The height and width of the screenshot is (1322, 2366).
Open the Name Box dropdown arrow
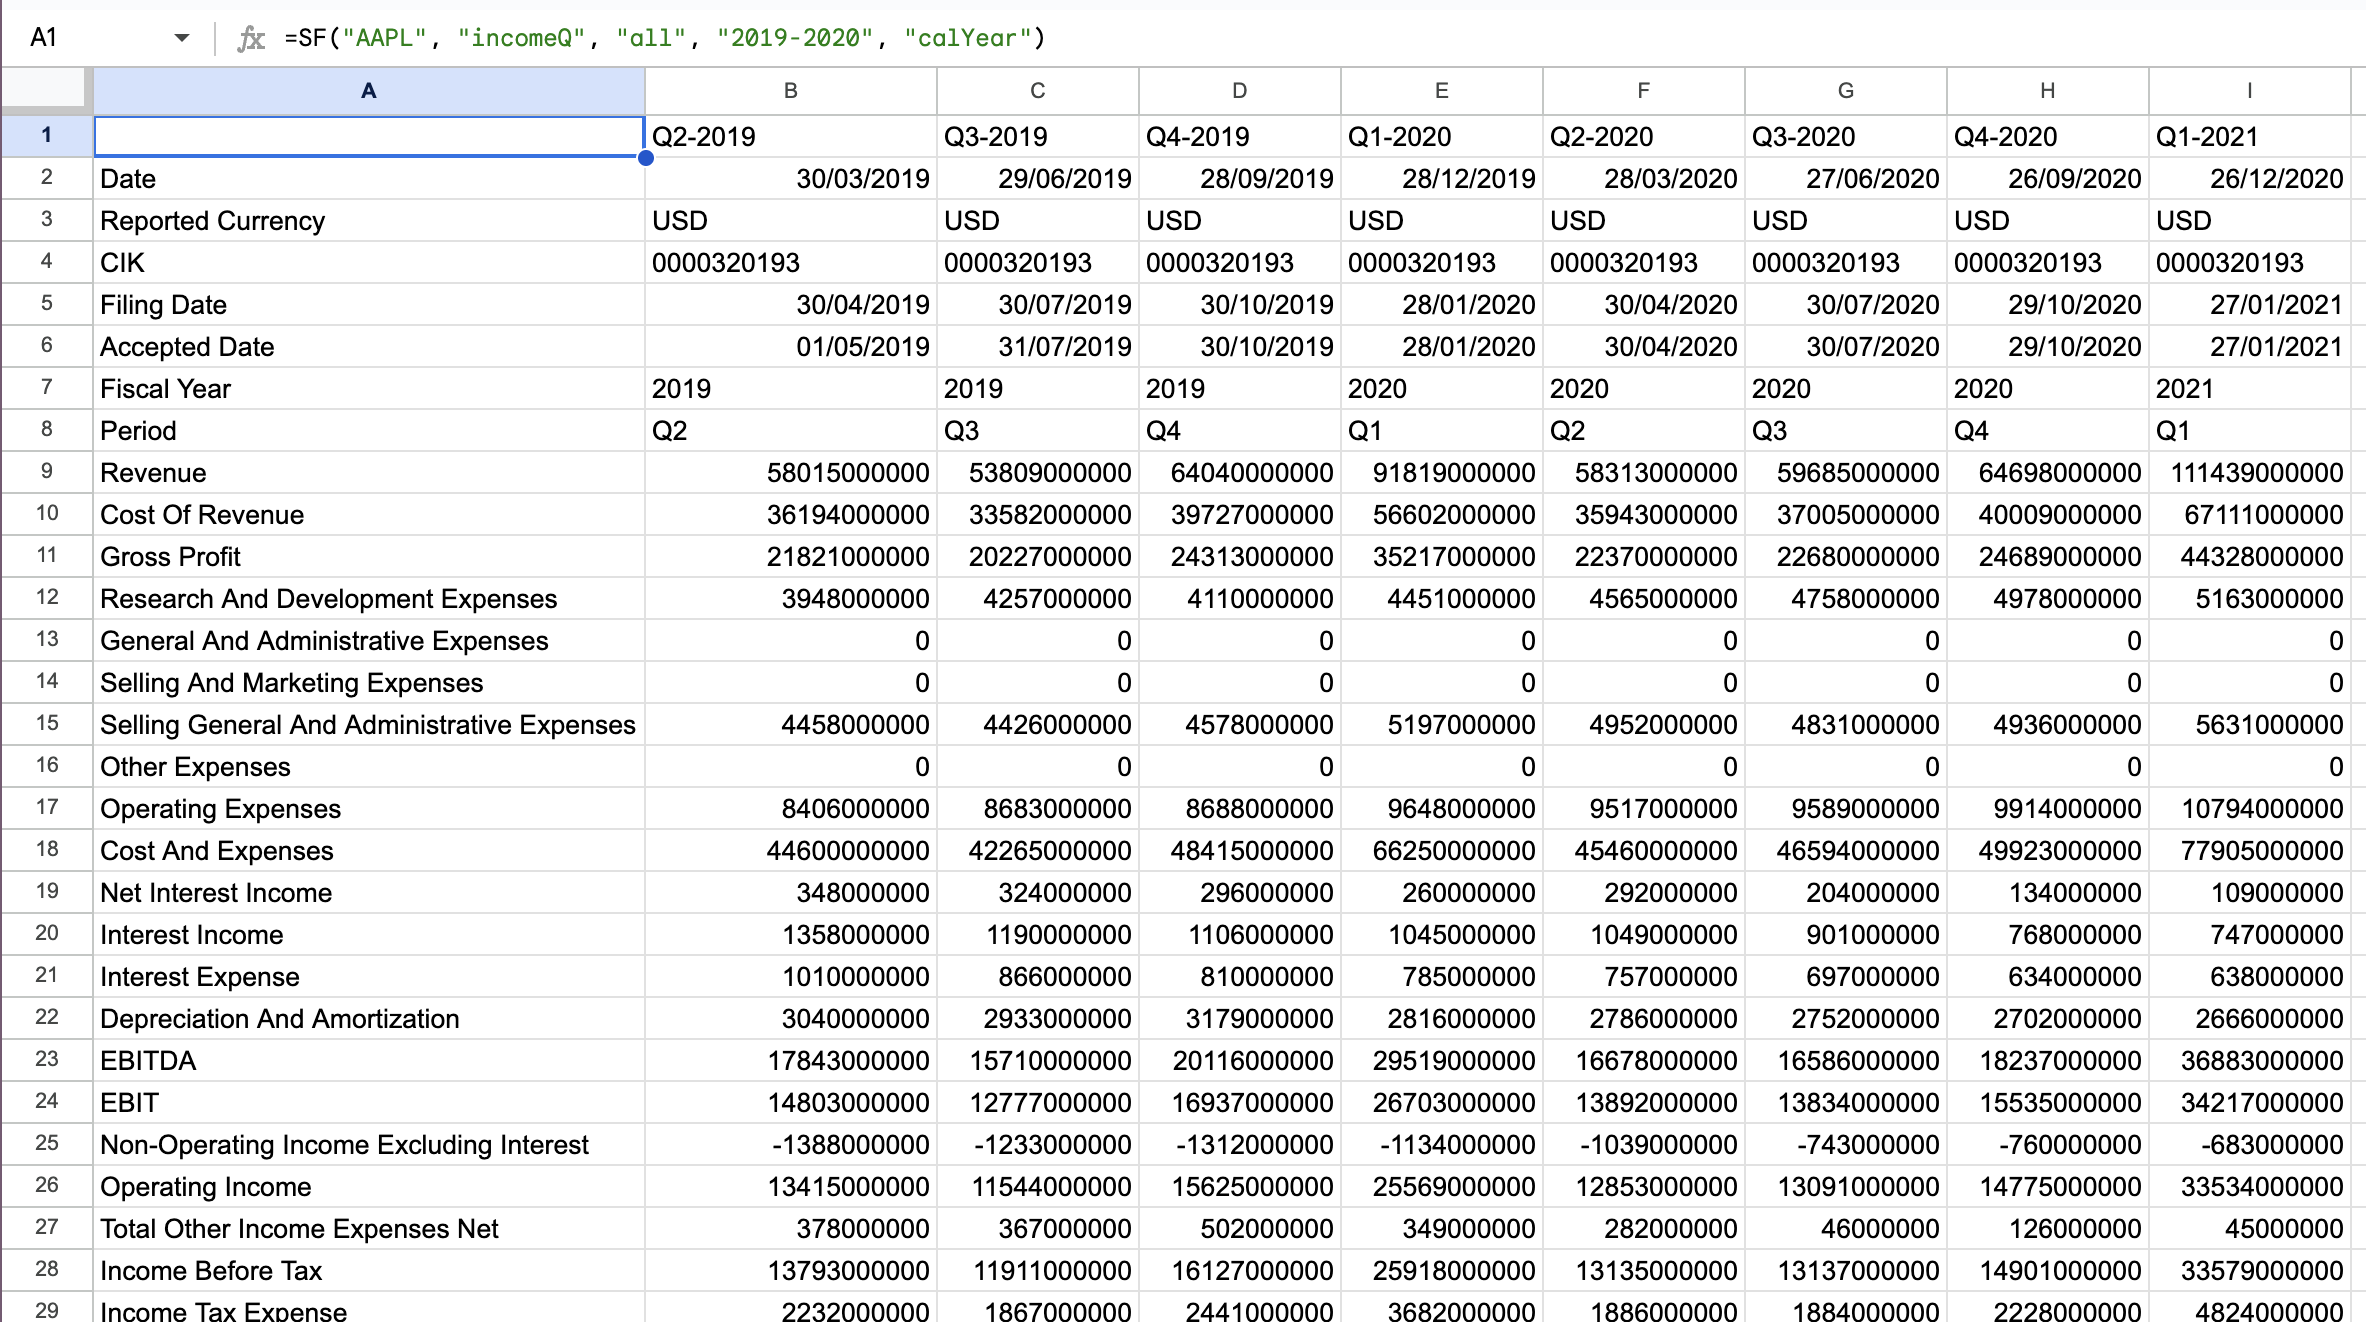(181, 38)
